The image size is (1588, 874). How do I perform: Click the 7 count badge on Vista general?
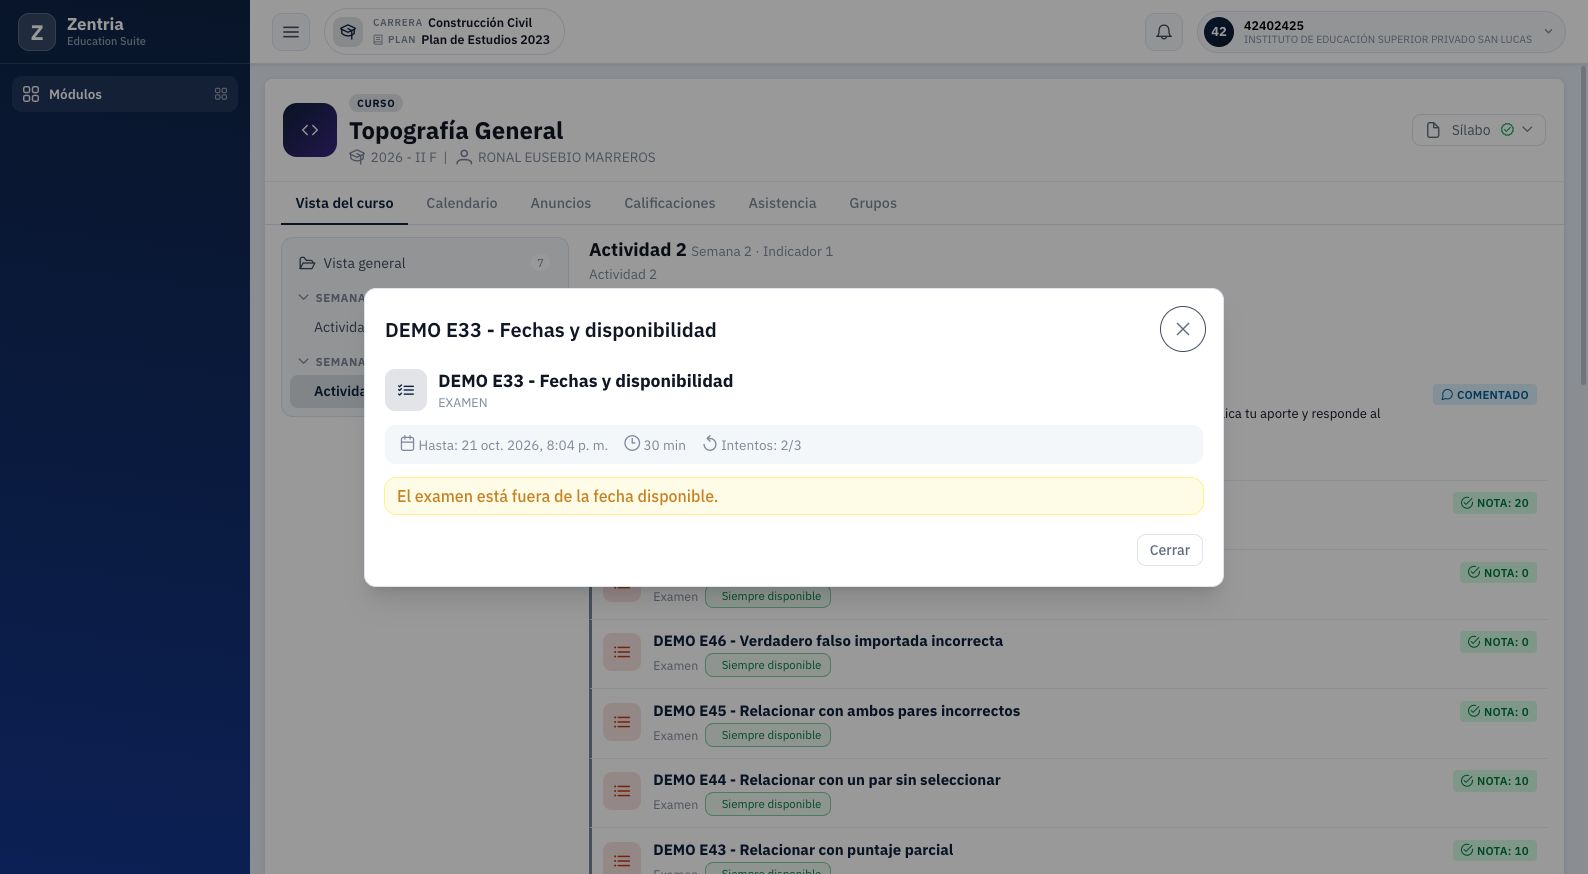(541, 263)
